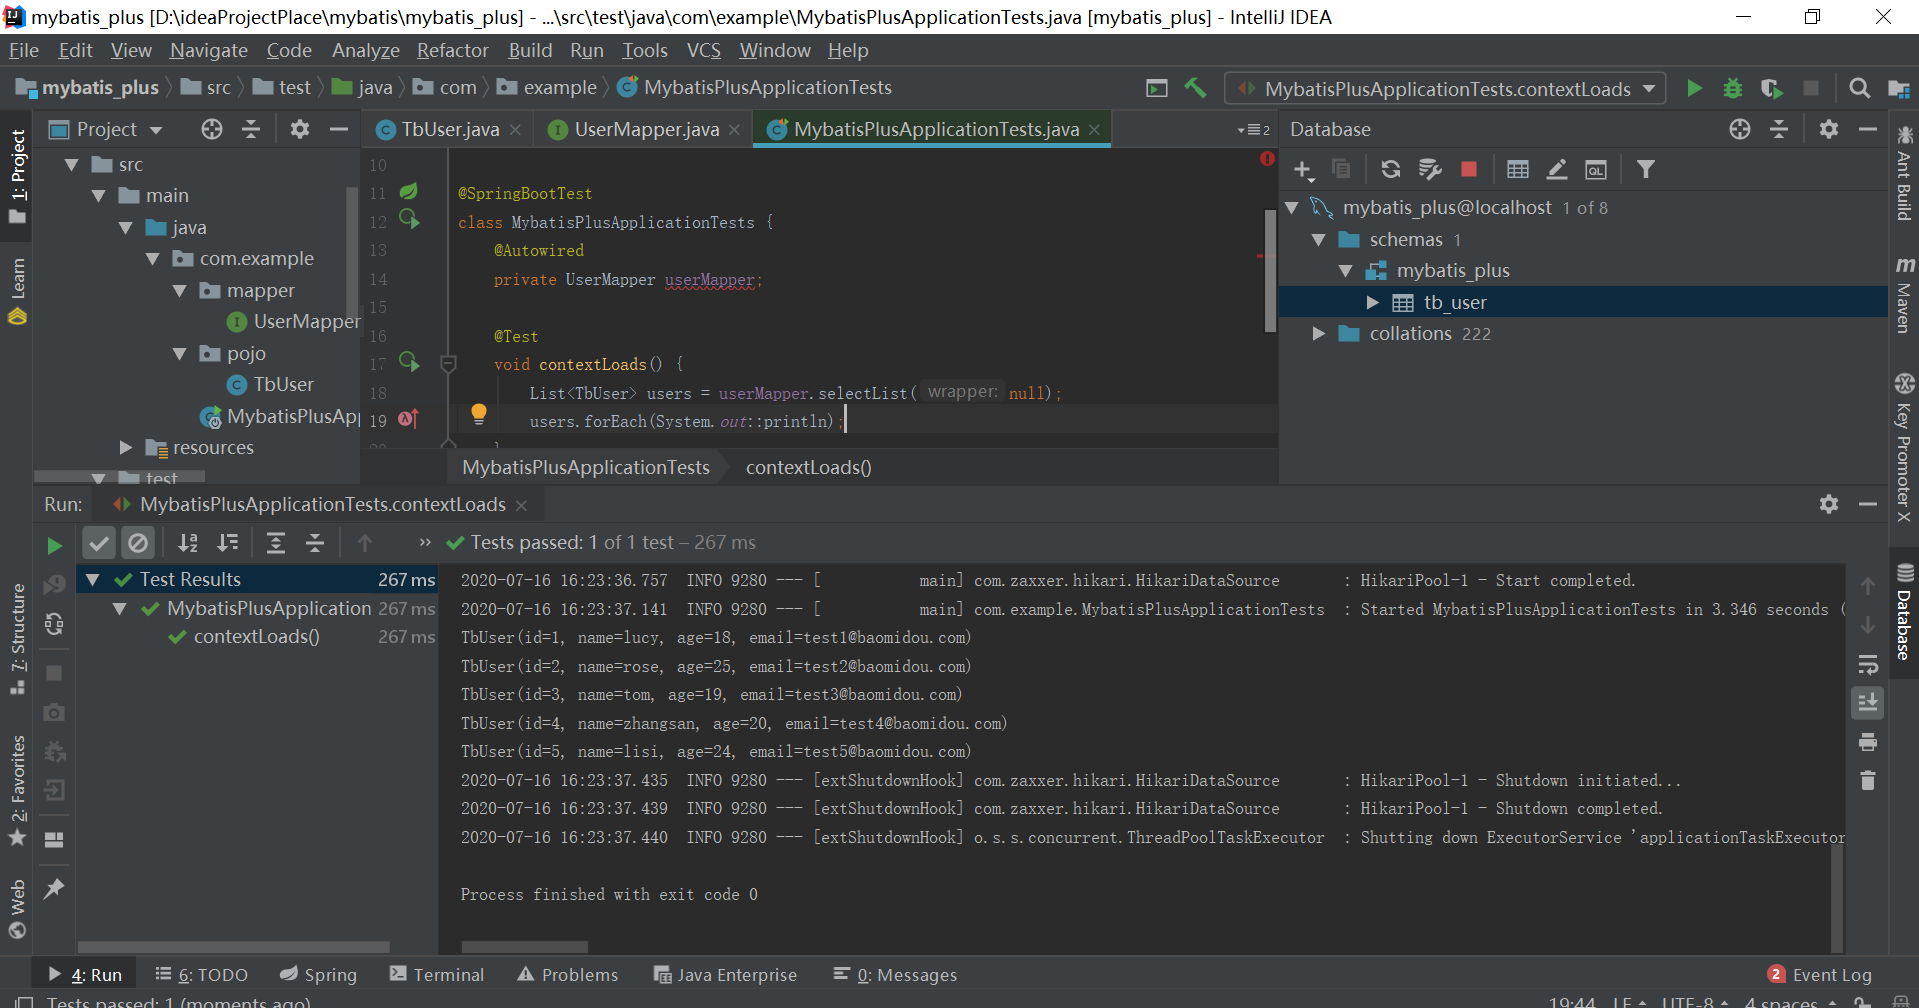
Task: Toggle show passed tests checkmark button
Action: [99, 543]
